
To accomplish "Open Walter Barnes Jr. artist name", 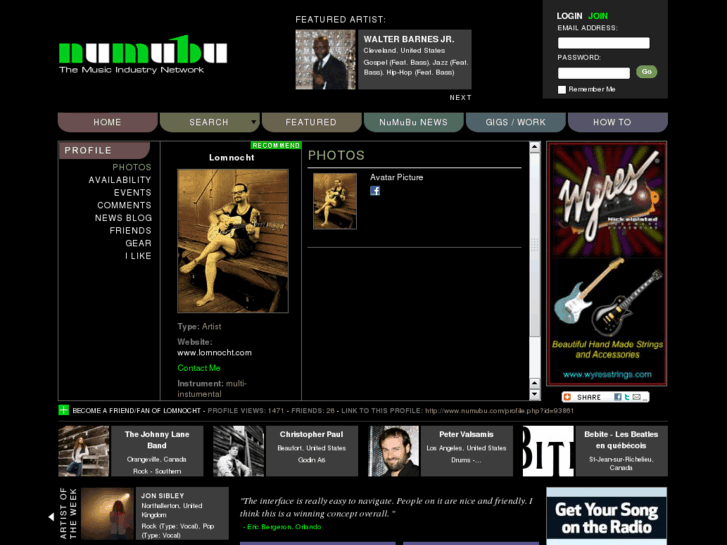I will pos(409,39).
